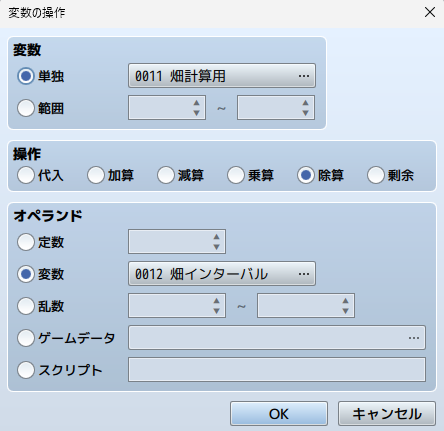
Task: Open variable selector 0011 畑計算用
Action: tap(222, 76)
